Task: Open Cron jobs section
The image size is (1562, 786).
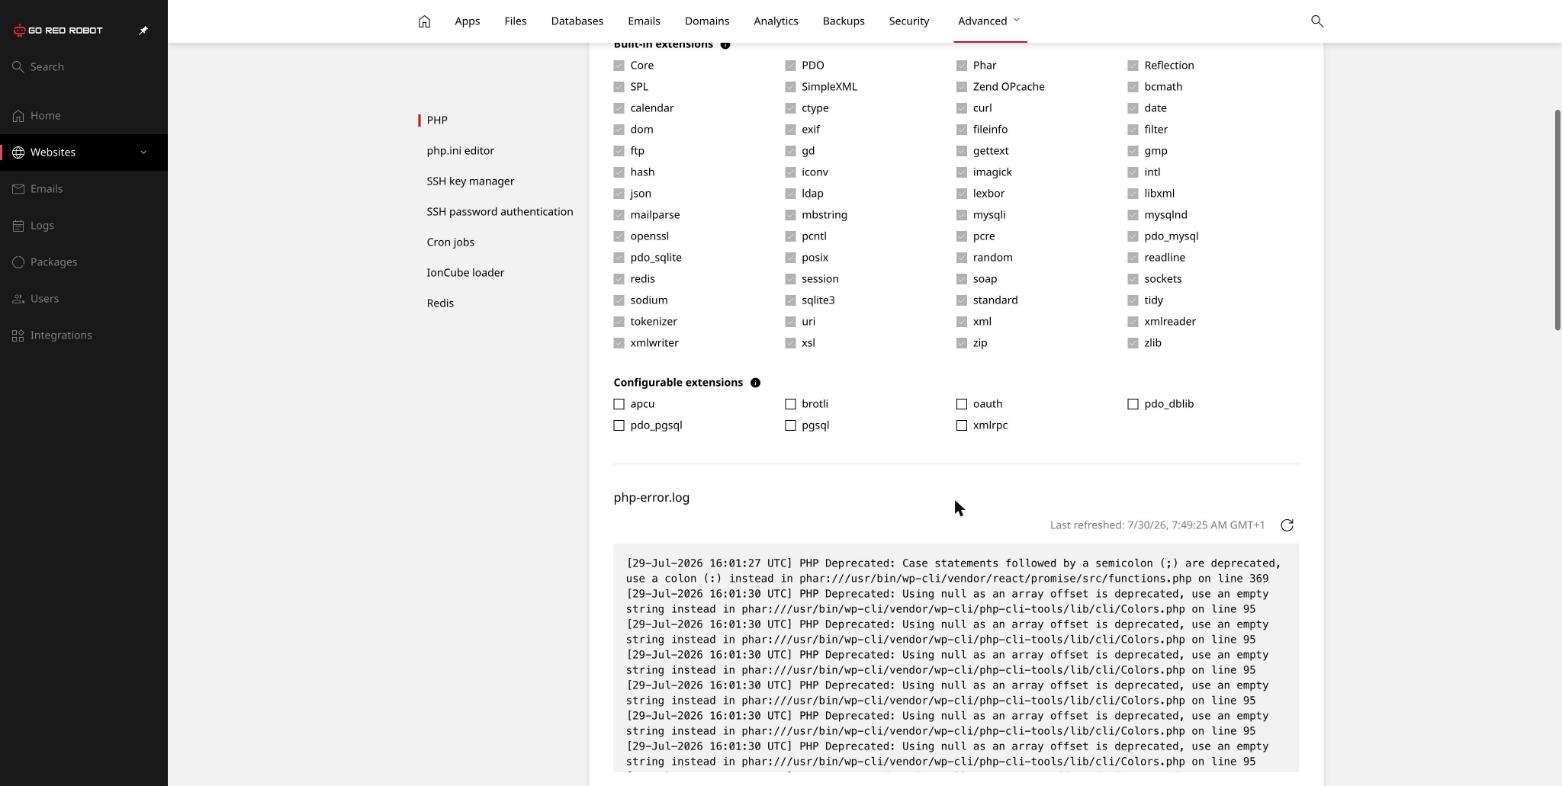Action: pos(450,242)
